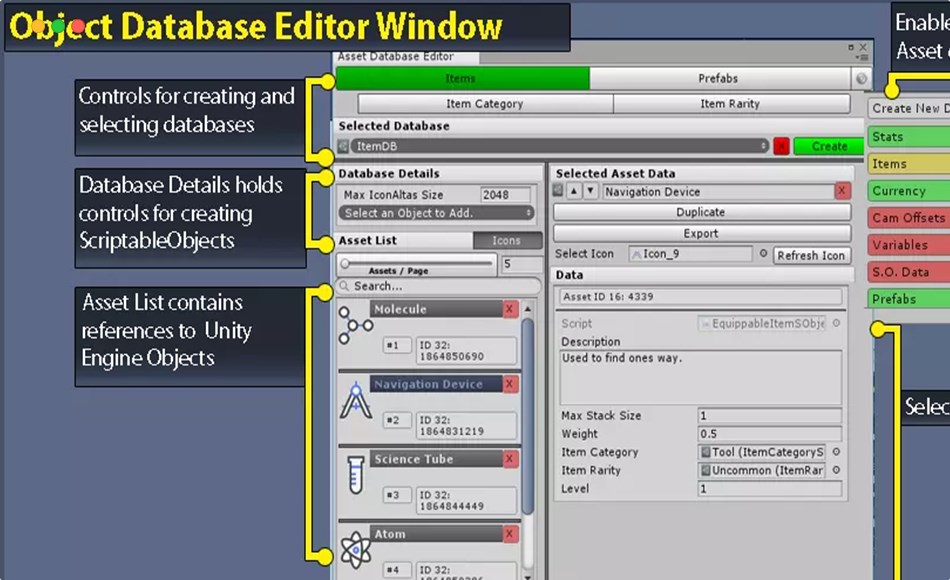
Task: Open the Item Rarity object selector
Action: (836, 470)
